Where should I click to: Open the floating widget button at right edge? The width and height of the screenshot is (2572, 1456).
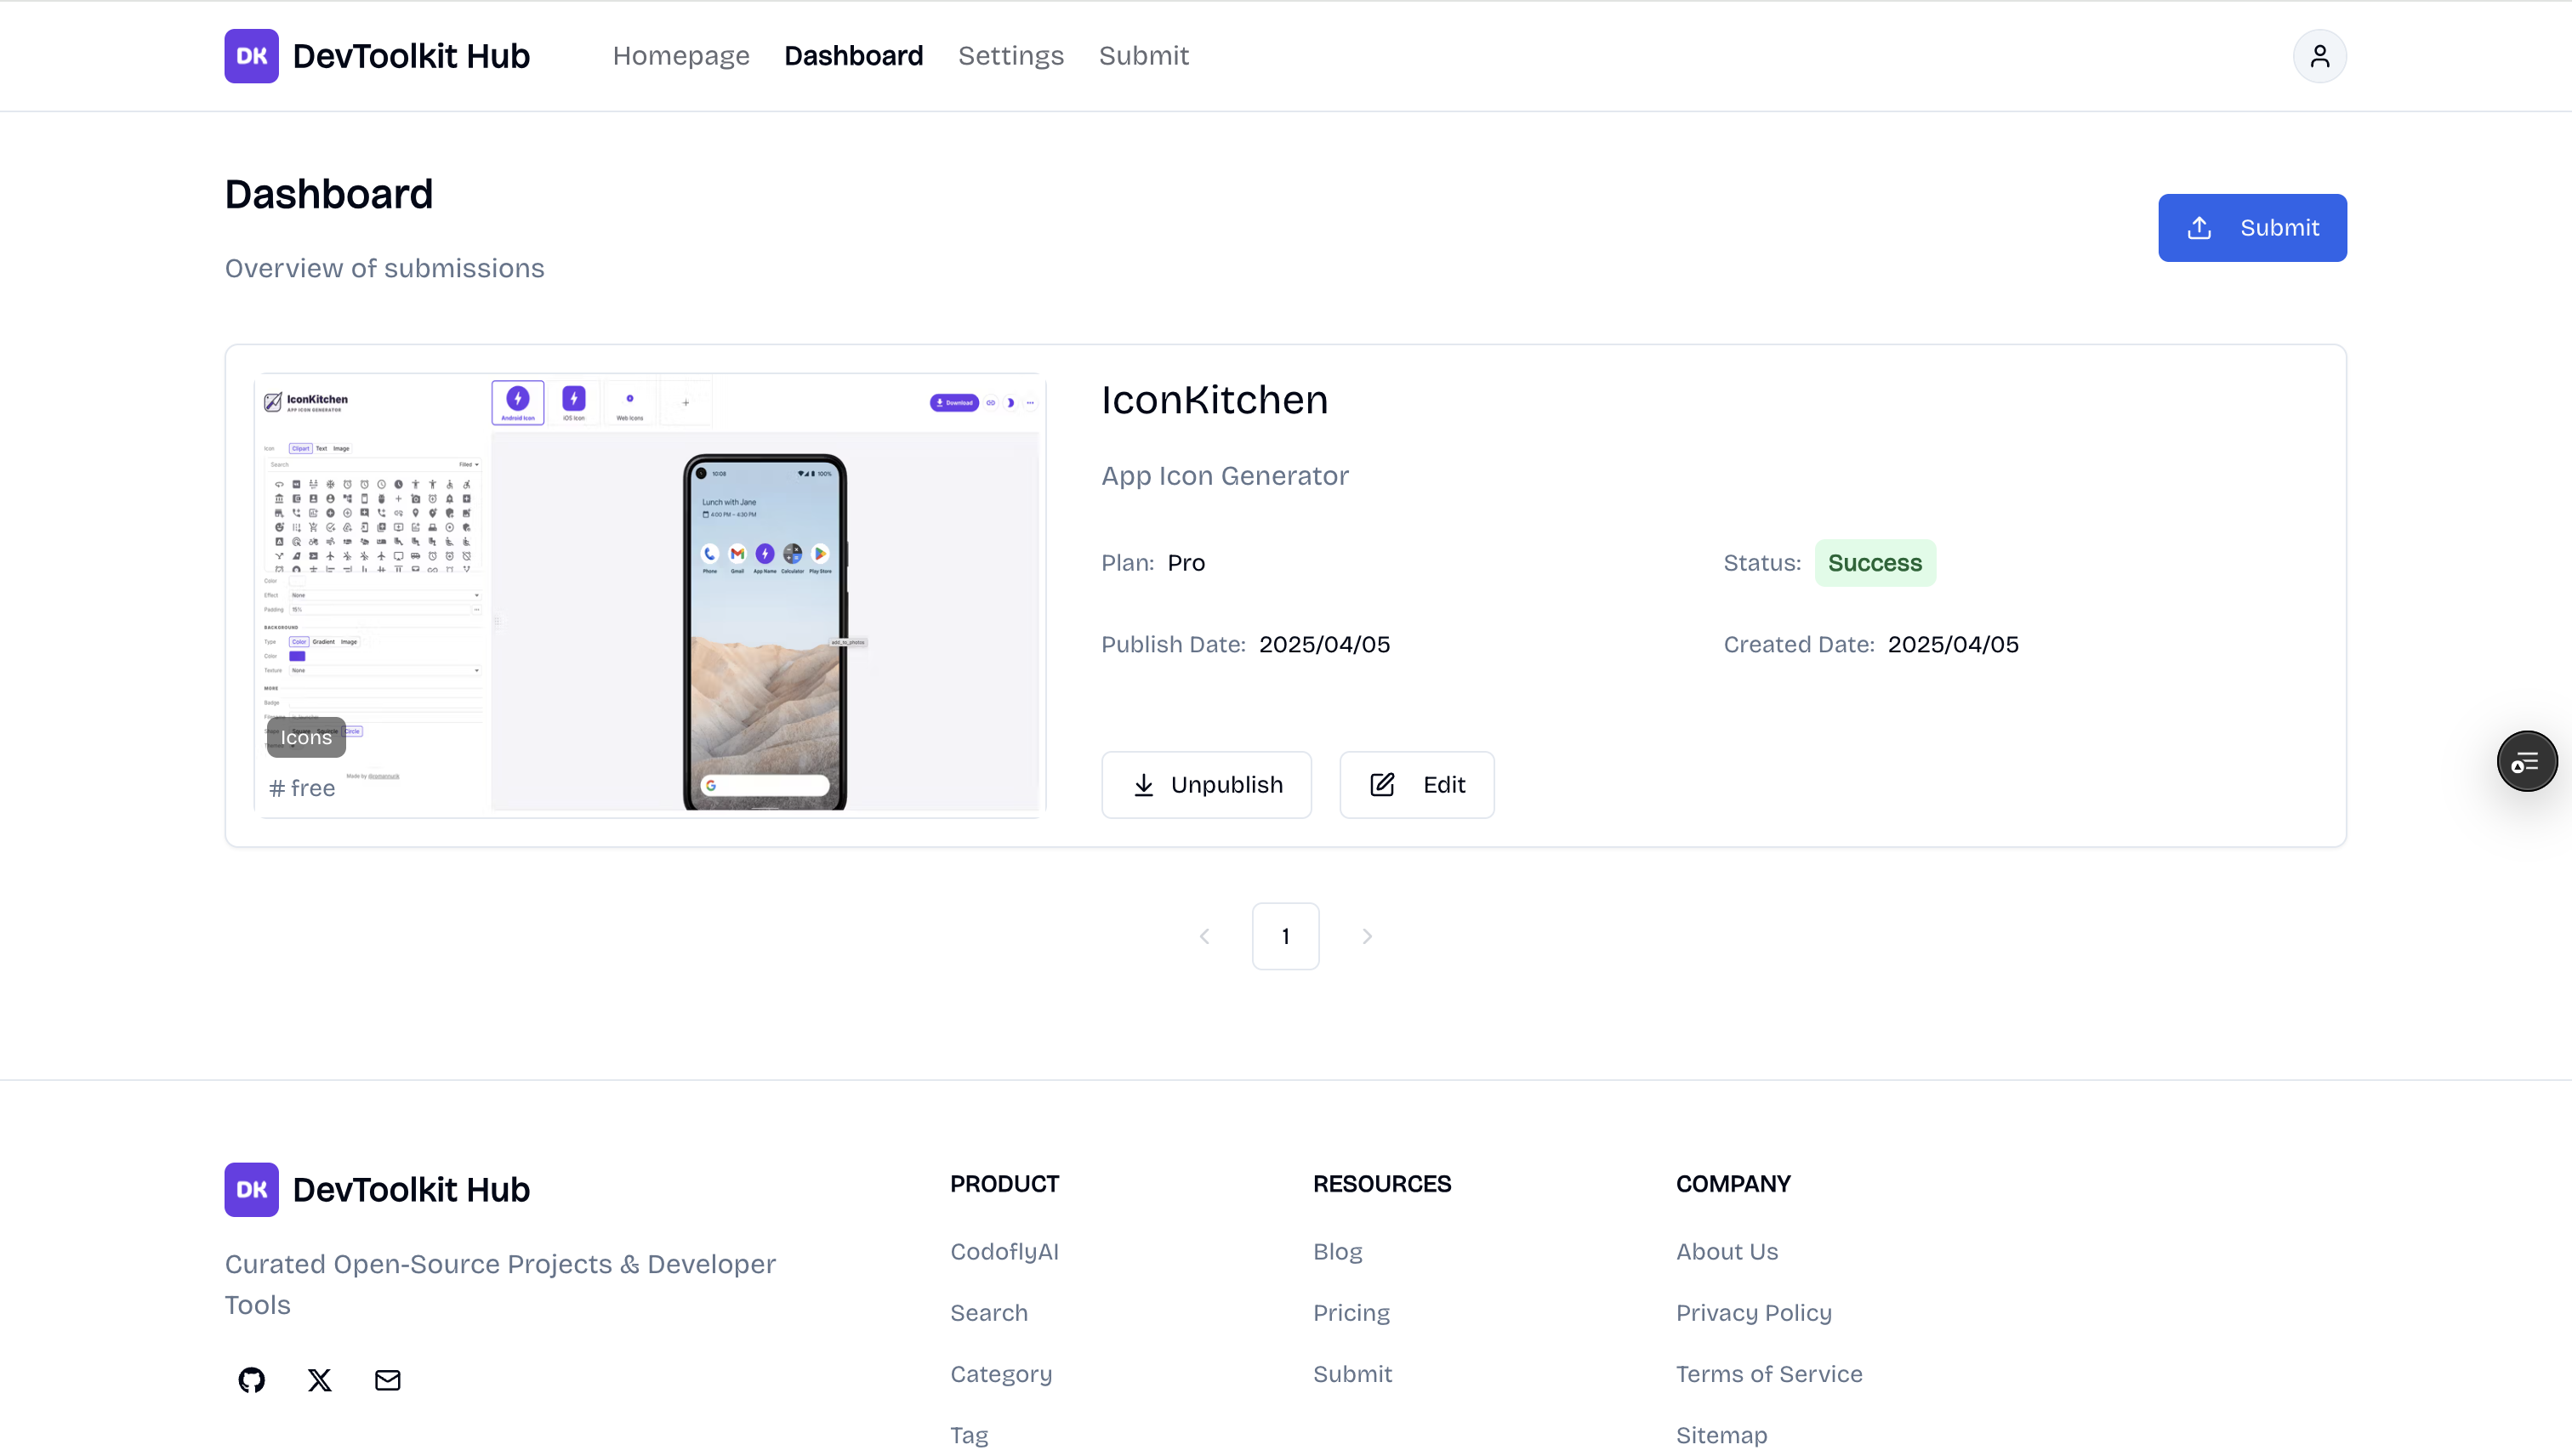tap(2527, 761)
